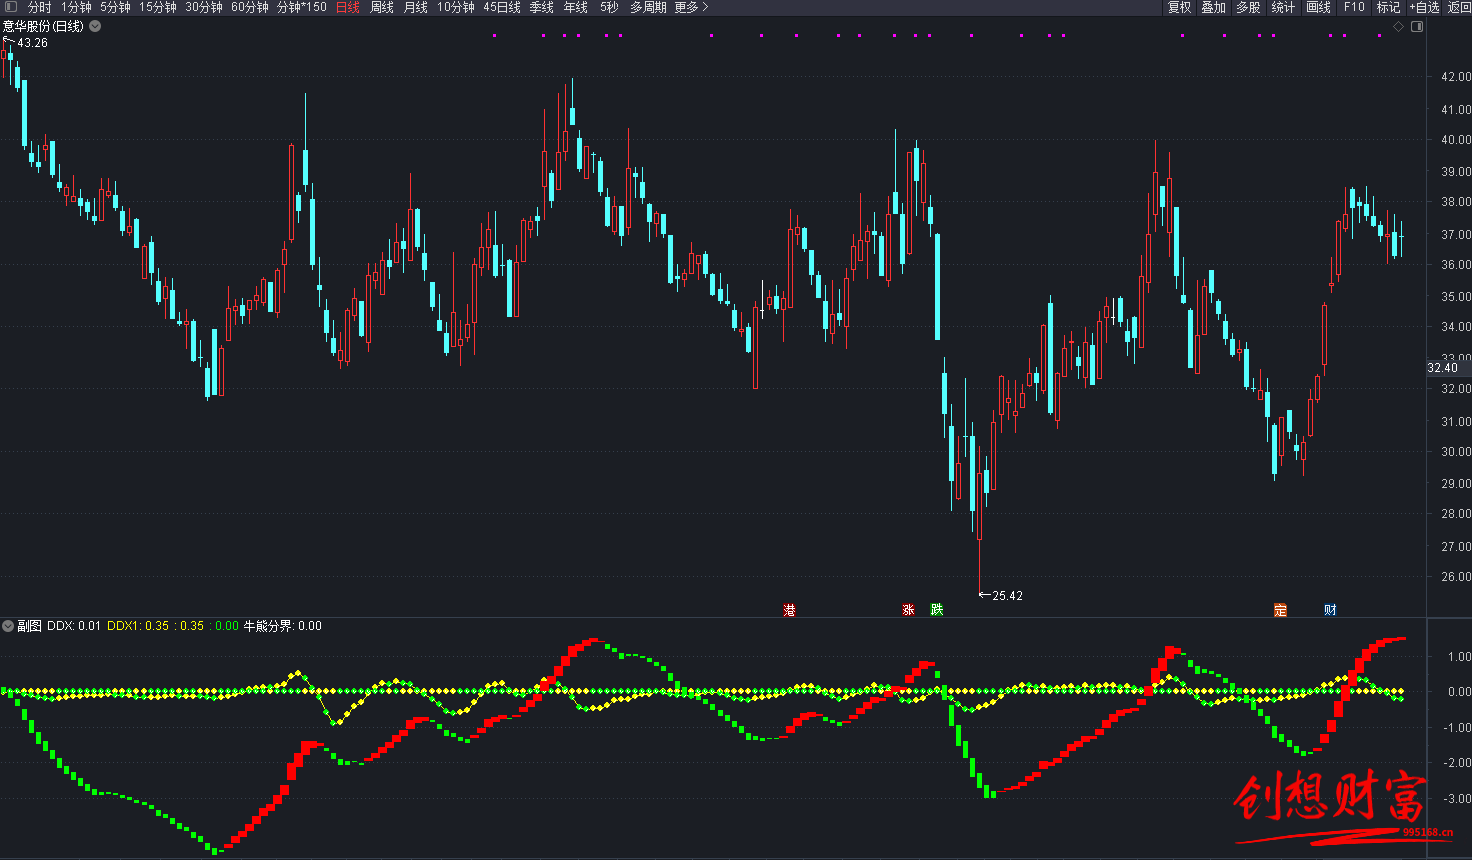The width and height of the screenshot is (1472, 860).
Task: Switch to 分时 intraday view
Action: click(x=39, y=7)
